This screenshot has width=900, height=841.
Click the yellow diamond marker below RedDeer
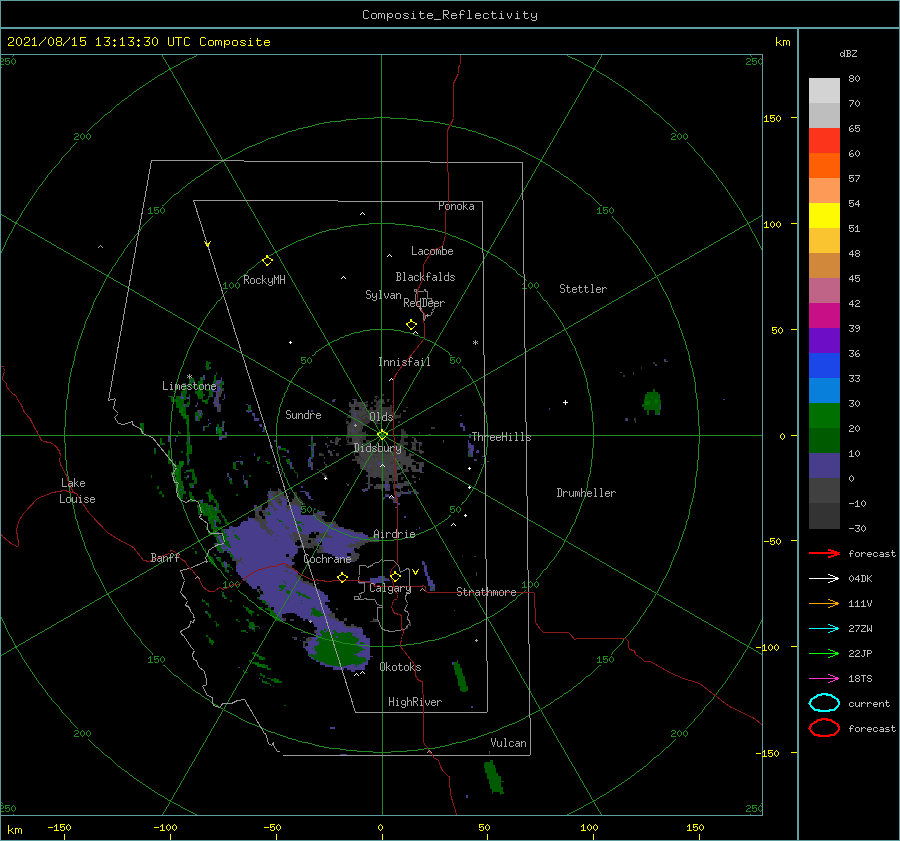coord(411,325)
